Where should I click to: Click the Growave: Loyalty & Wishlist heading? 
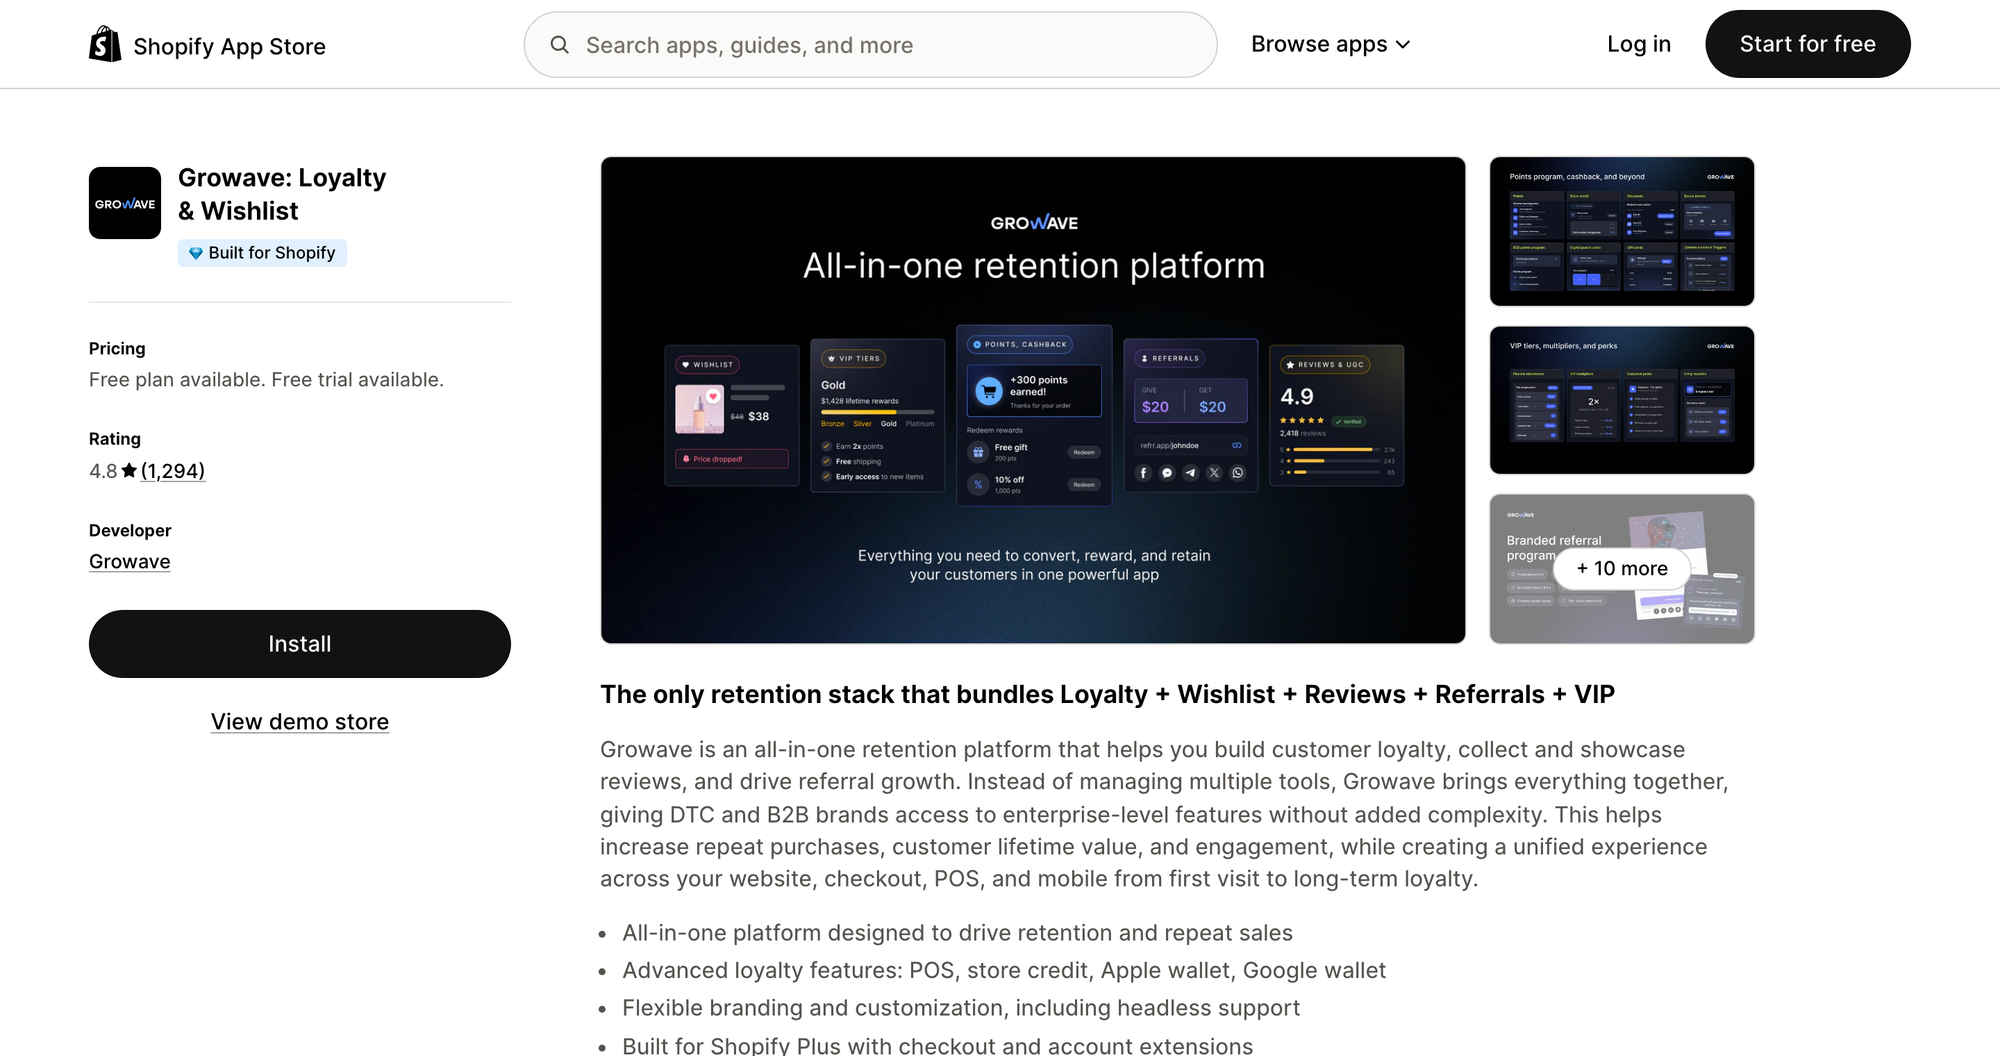click(282, 194)
